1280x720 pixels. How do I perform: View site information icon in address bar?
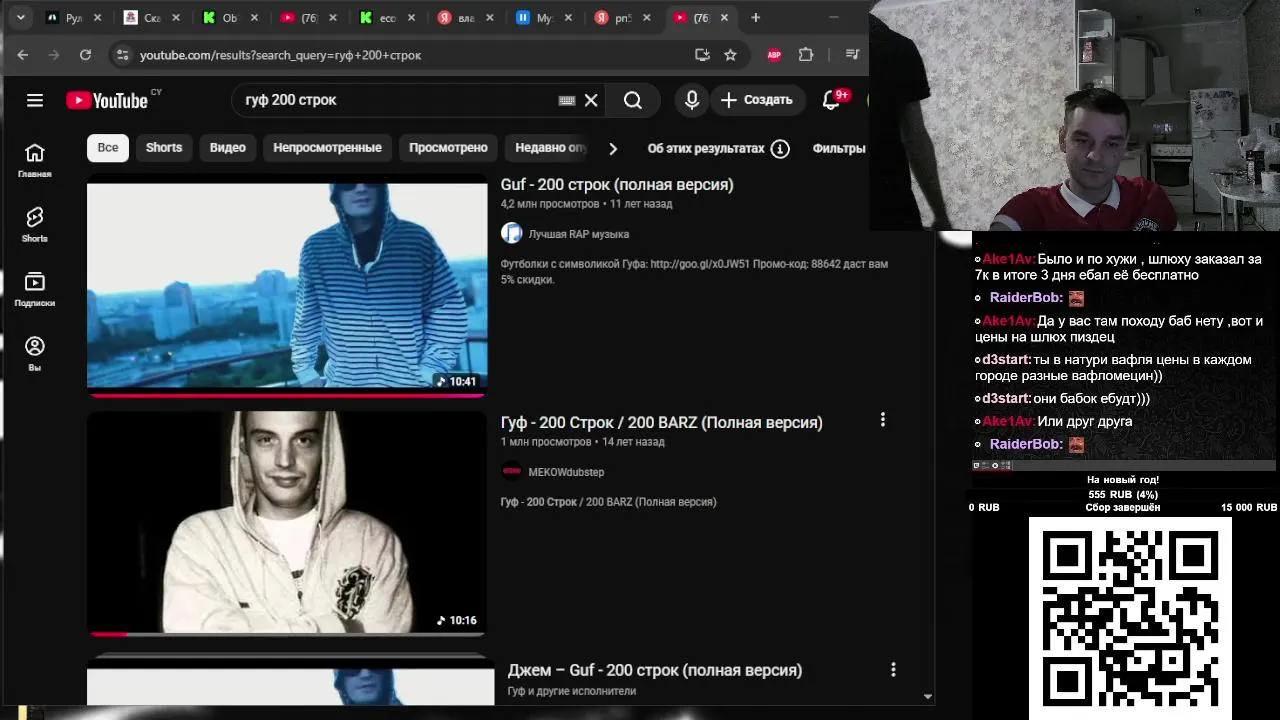(x=122, y=55)
